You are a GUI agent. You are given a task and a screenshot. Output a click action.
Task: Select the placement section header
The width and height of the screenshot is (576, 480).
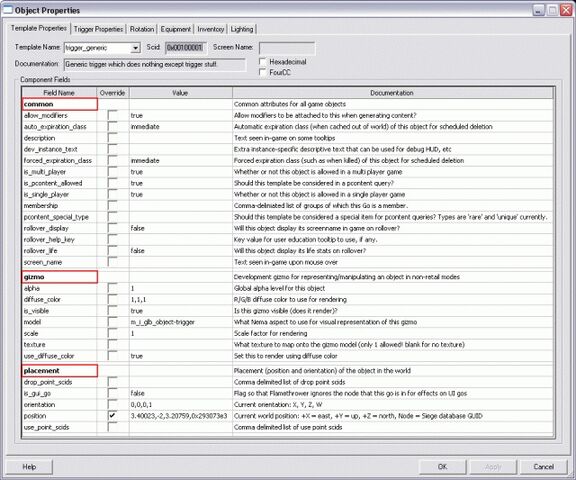click(60, 371)
